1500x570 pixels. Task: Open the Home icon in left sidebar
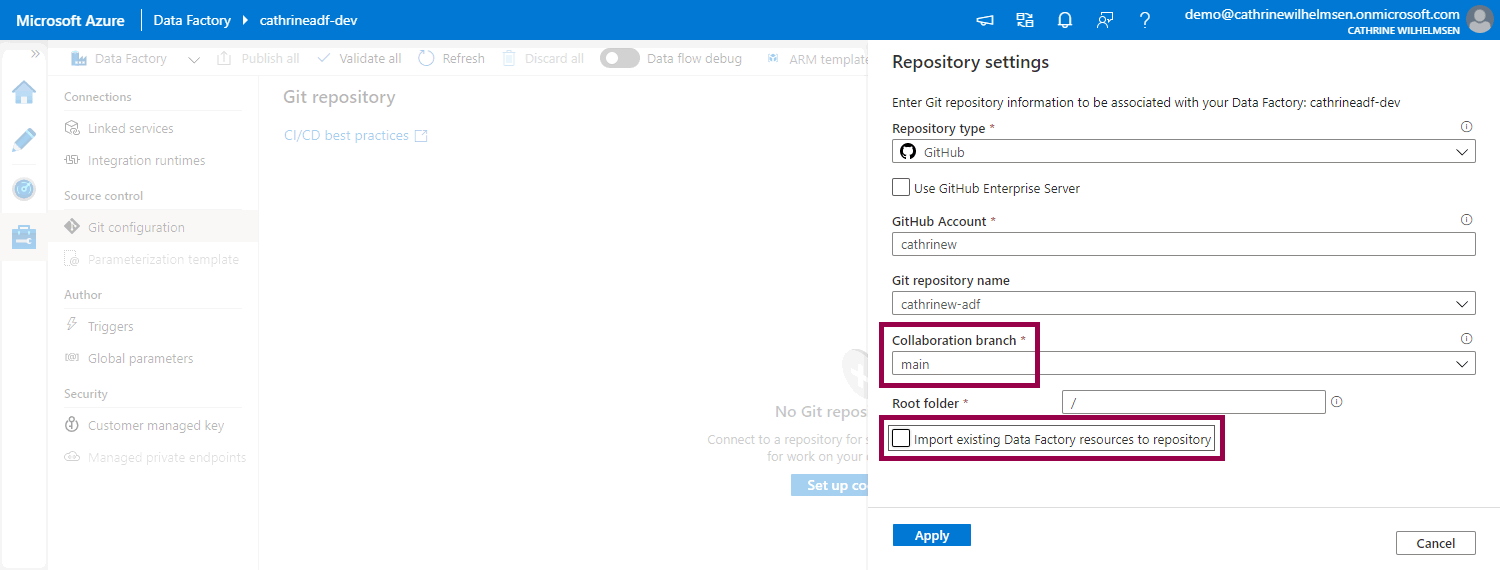(24, 92)
